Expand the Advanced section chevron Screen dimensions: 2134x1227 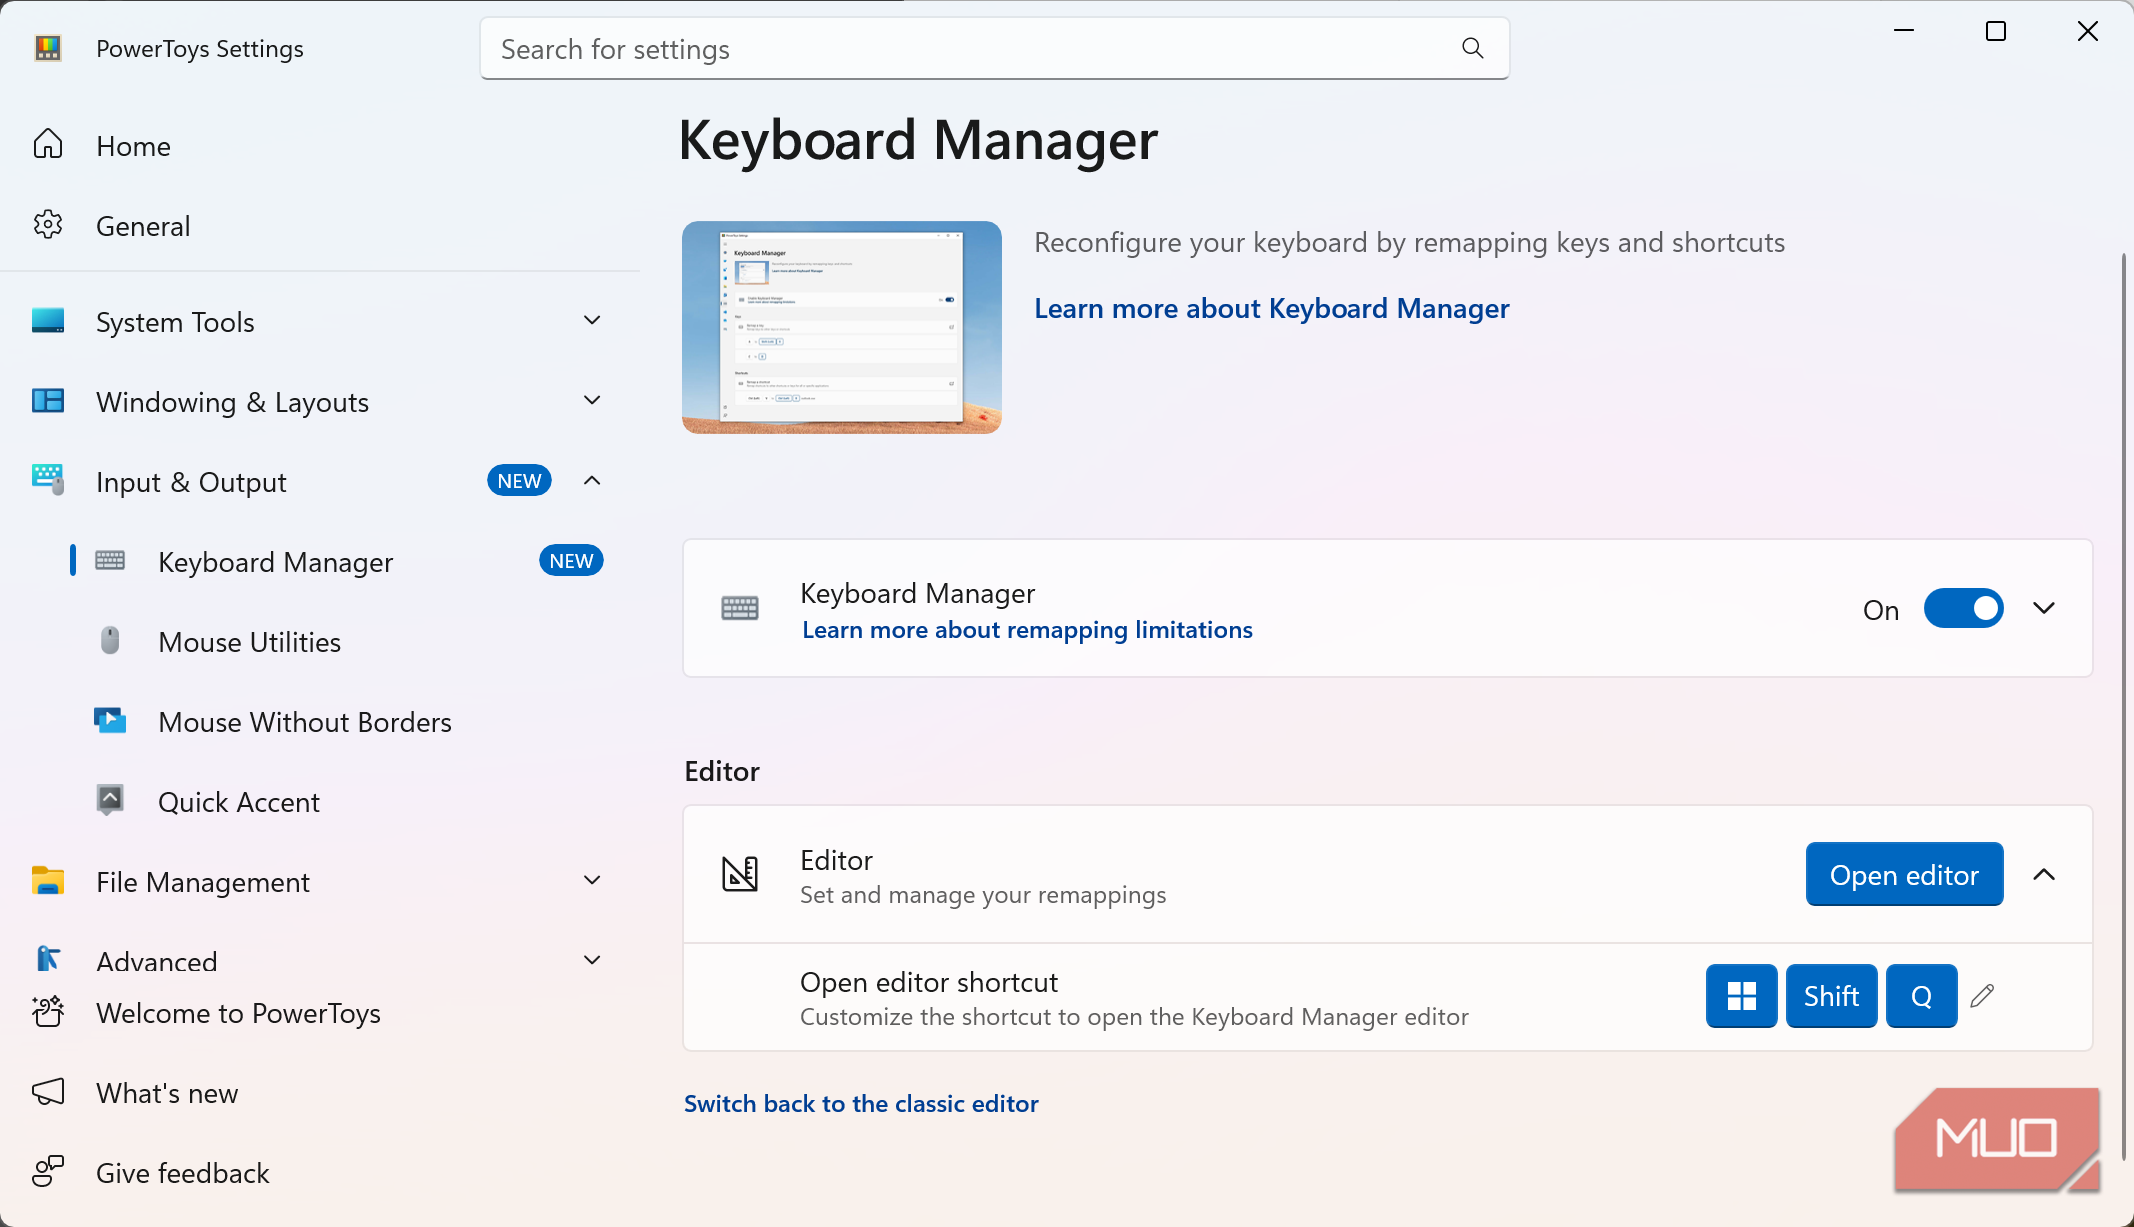[592, 961]
